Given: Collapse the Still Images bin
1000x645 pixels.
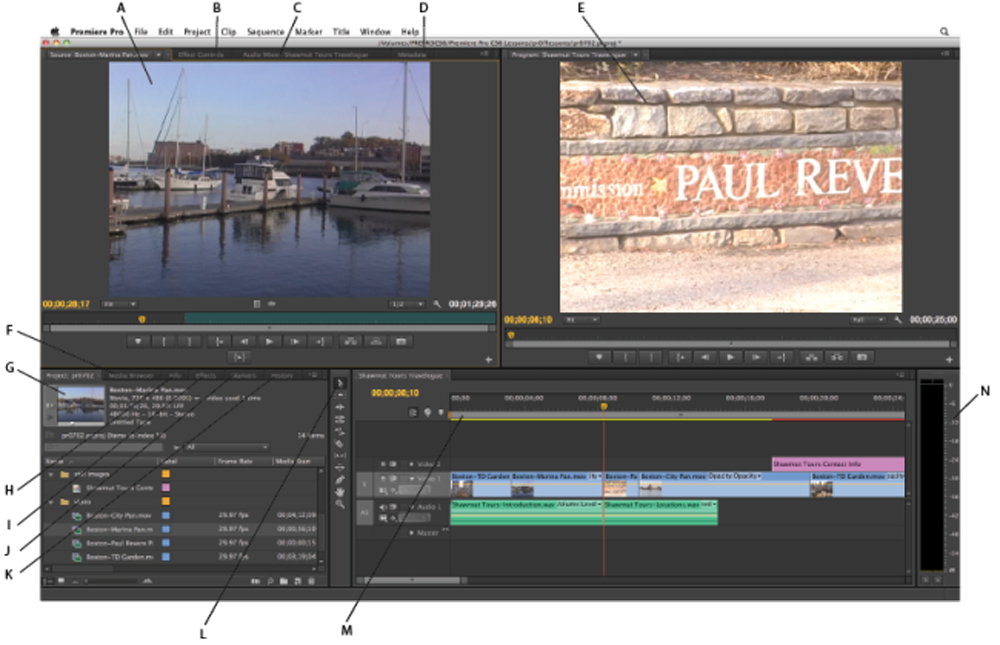Looking at the screenshot, I should (x=51, y=474).
